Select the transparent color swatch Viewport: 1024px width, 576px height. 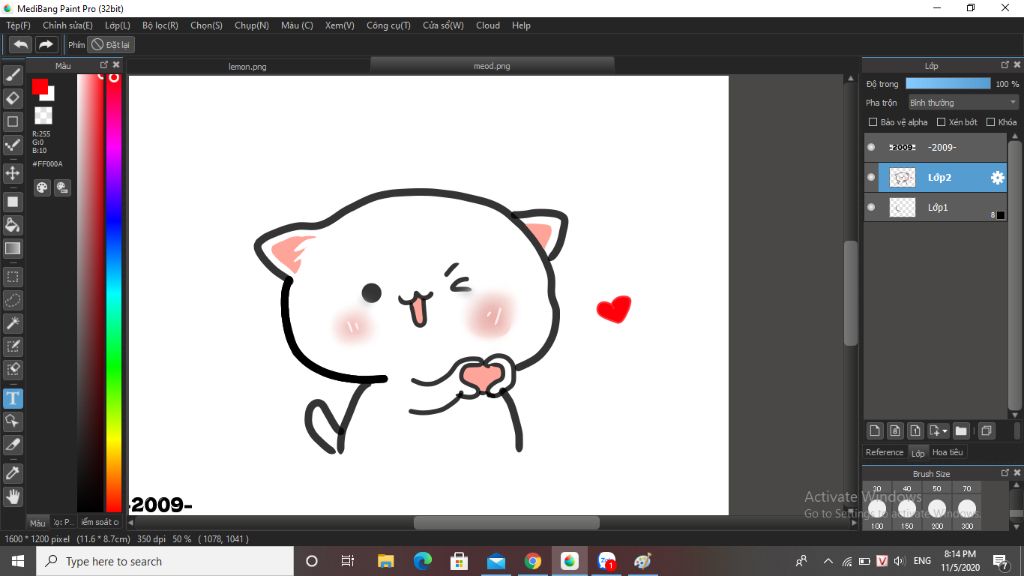43,116
